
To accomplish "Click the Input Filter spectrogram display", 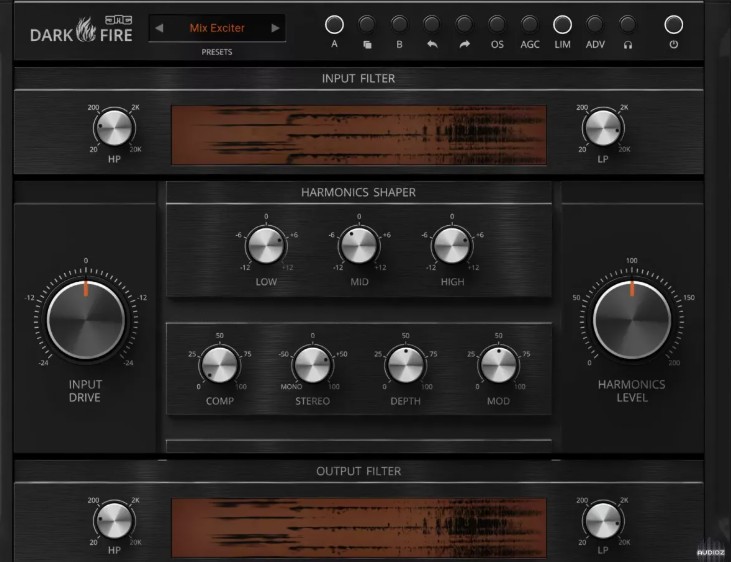I will coord(359,135).
